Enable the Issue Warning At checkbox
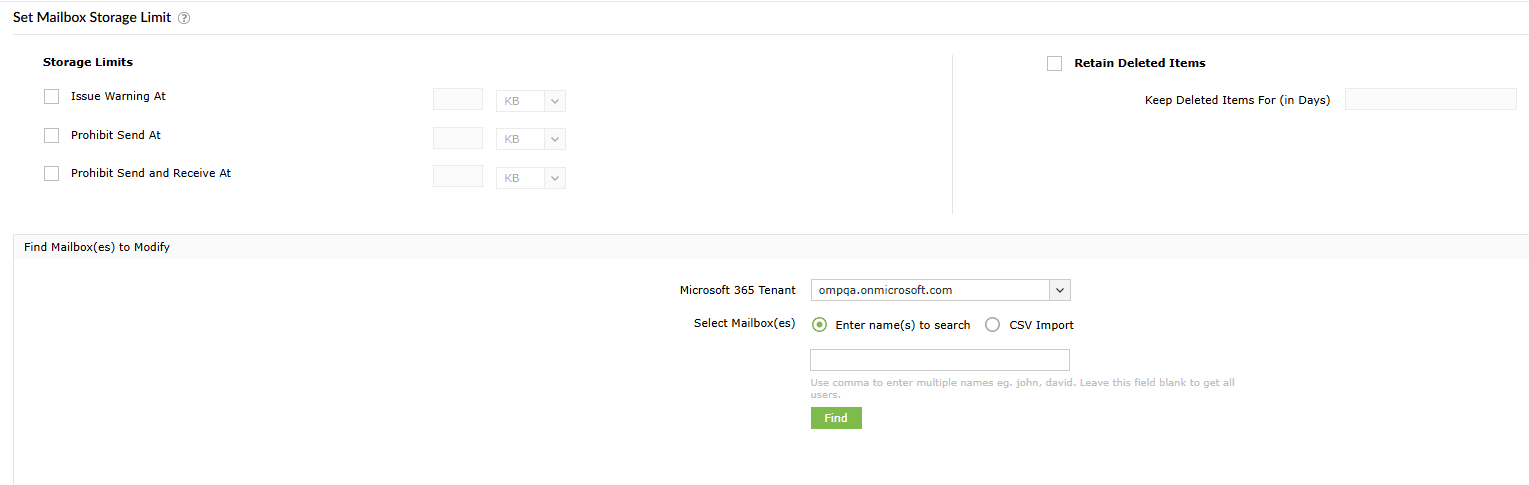This screenshot has width=1529, height=485. (x=52, y=97)
